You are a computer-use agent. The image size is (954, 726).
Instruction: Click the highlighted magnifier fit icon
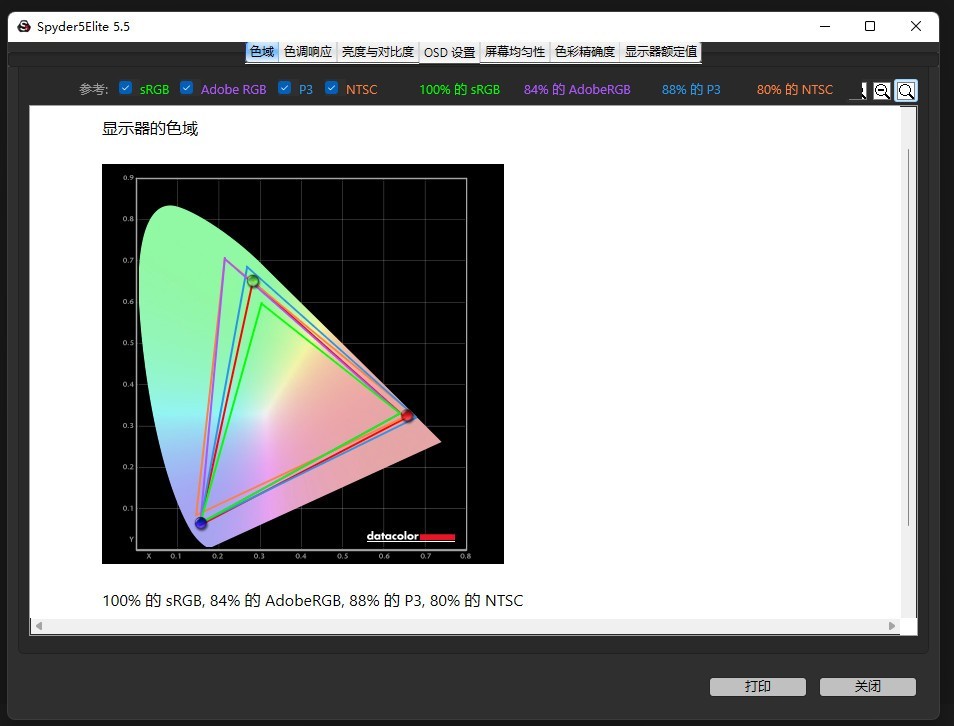pyautogui.click(x=906, y=91)
